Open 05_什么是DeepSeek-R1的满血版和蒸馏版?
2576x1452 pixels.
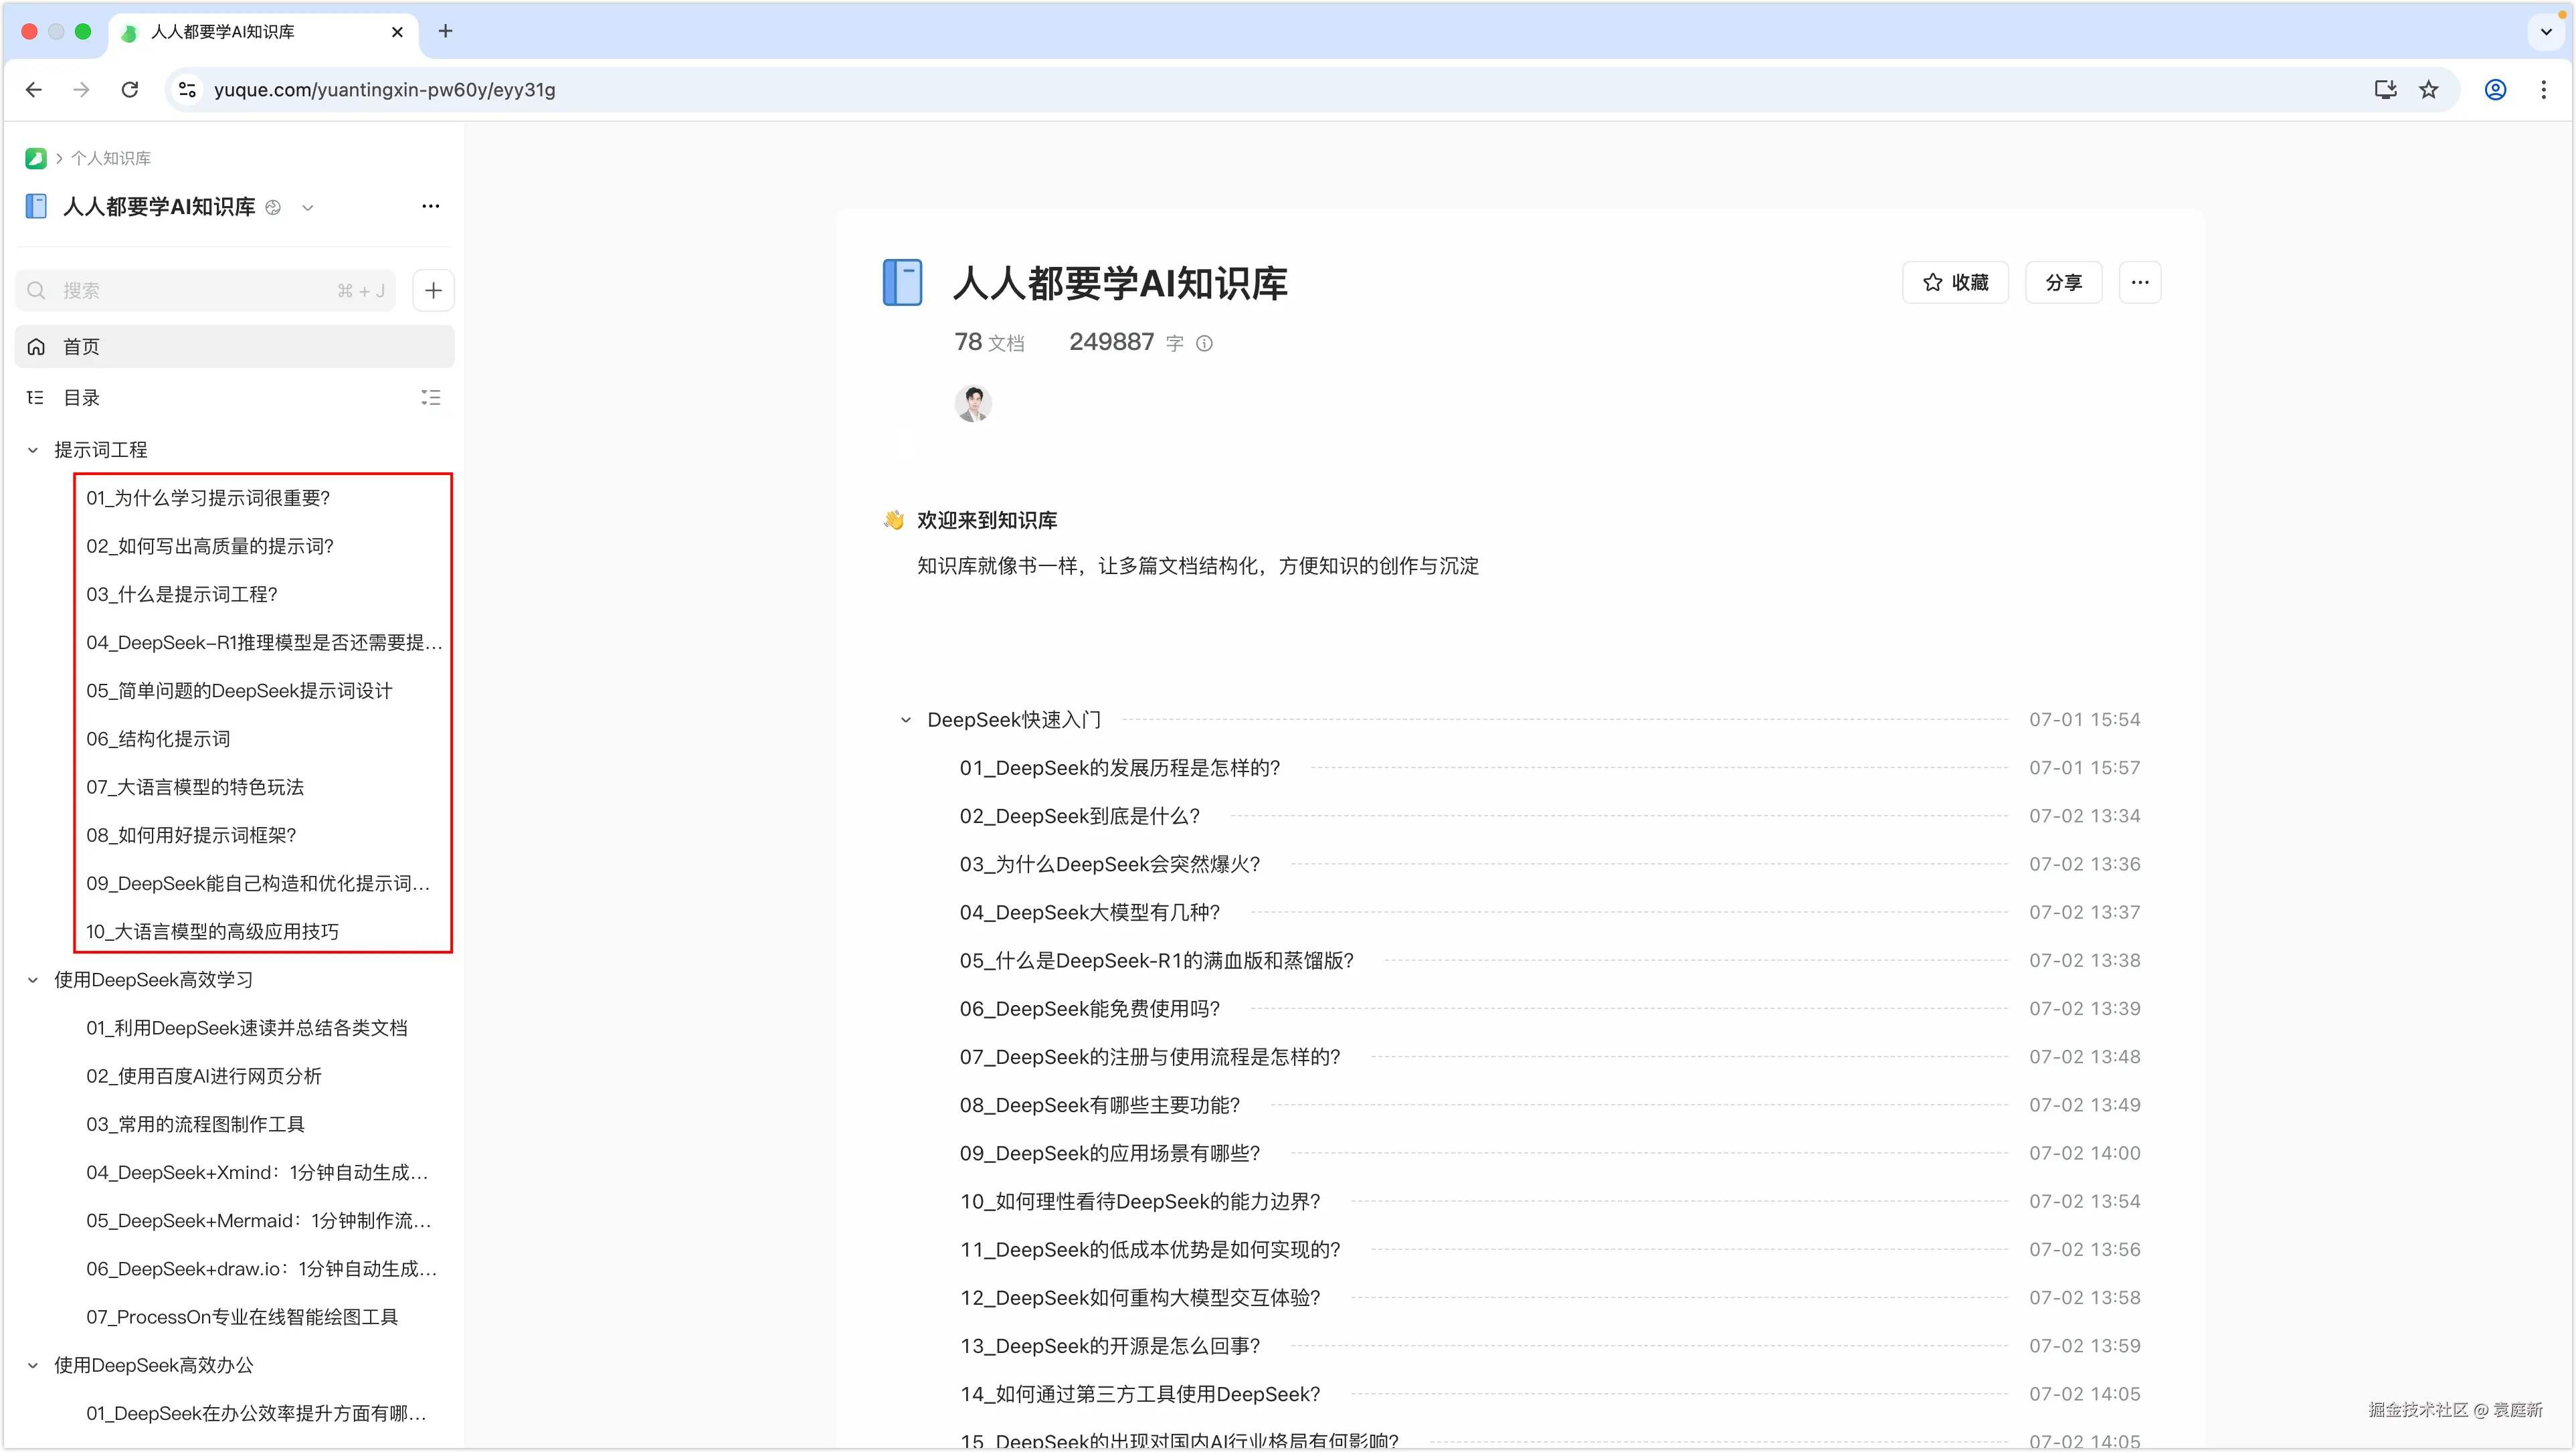[x=1157, y=960]
